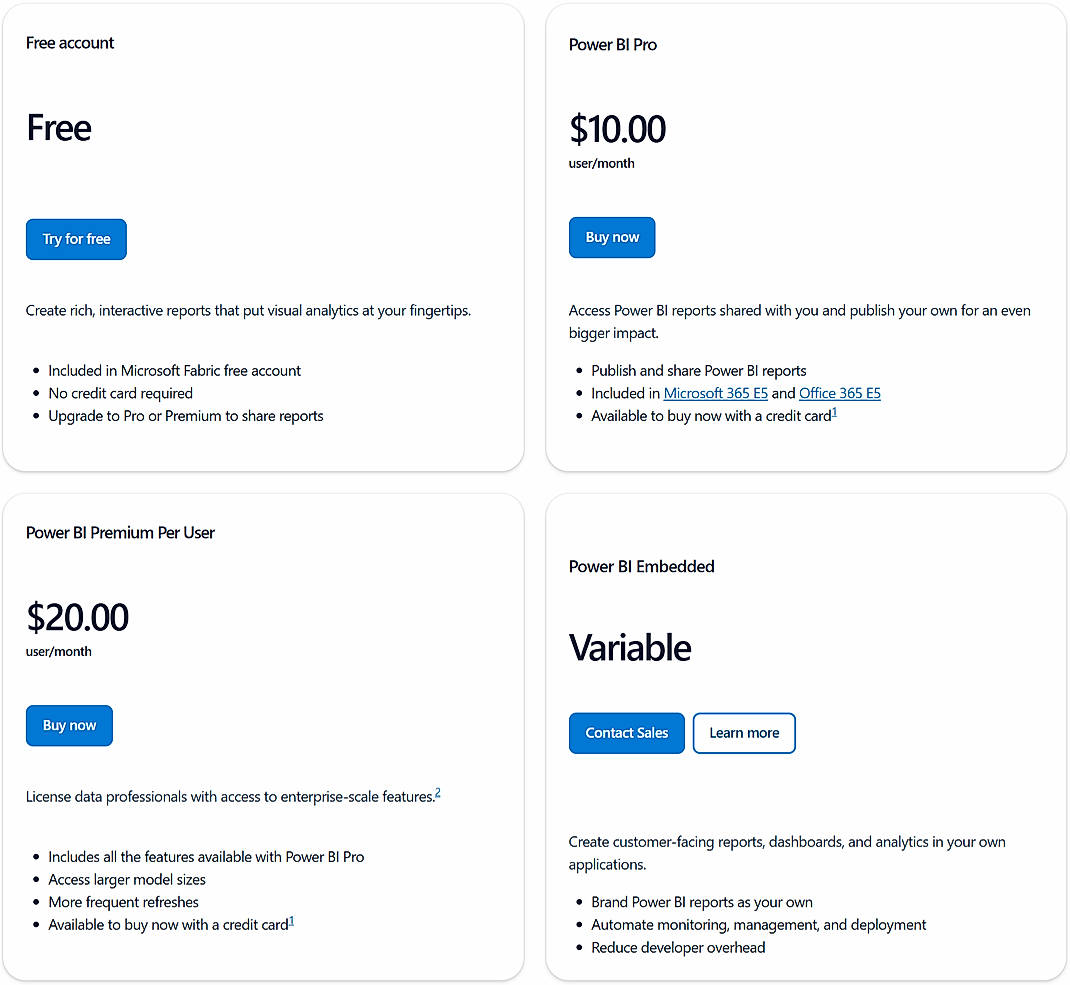Click the $20.00 price text
Screen dimensions: 1070x985
[77, 618]
